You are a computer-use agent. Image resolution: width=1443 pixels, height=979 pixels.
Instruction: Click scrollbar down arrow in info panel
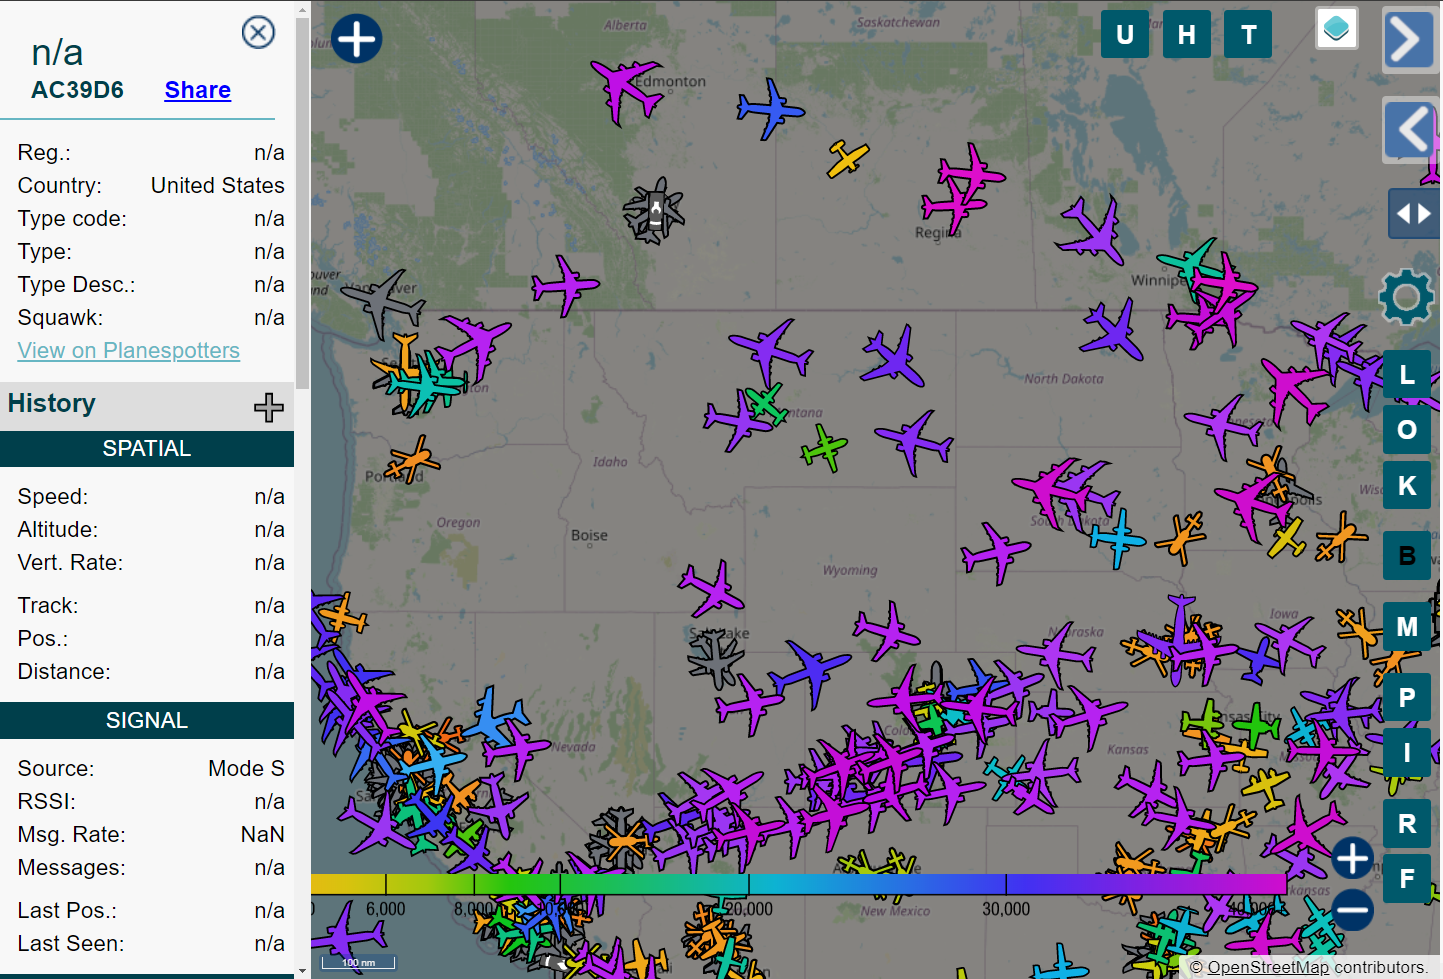pyautogui.click(x=303, y=970)
